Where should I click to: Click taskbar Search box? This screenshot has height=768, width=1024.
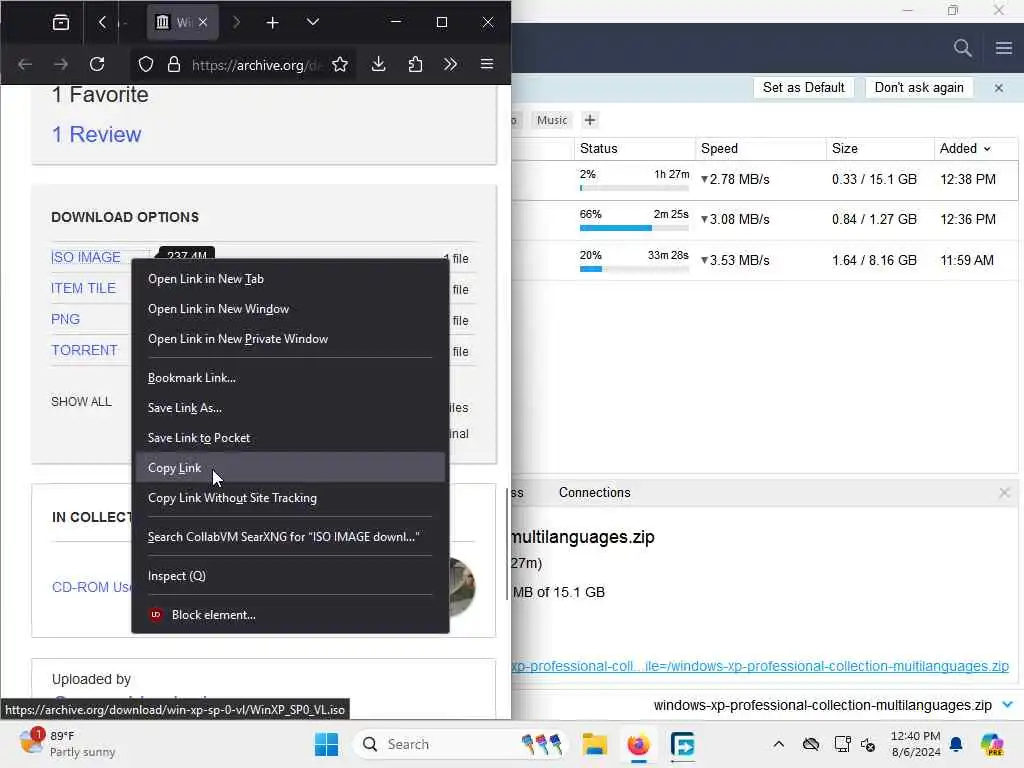(x=460, y=744)
